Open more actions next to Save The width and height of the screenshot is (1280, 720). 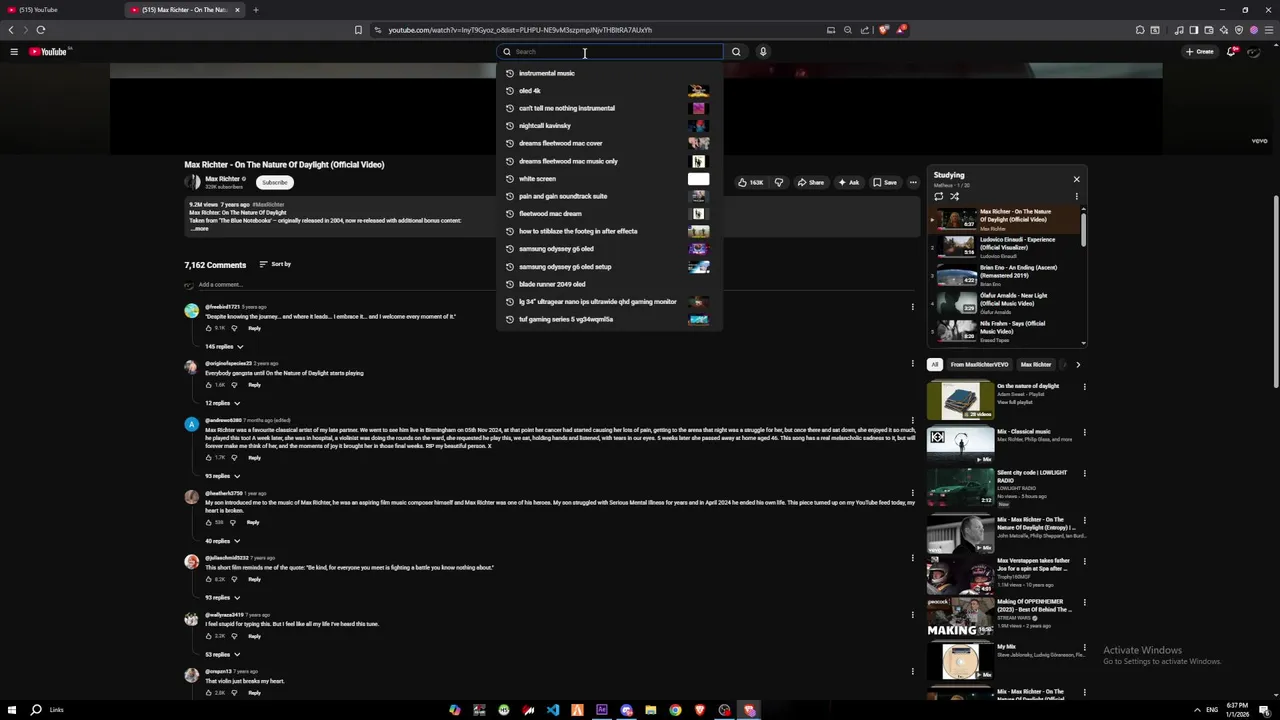coord(913,182)
